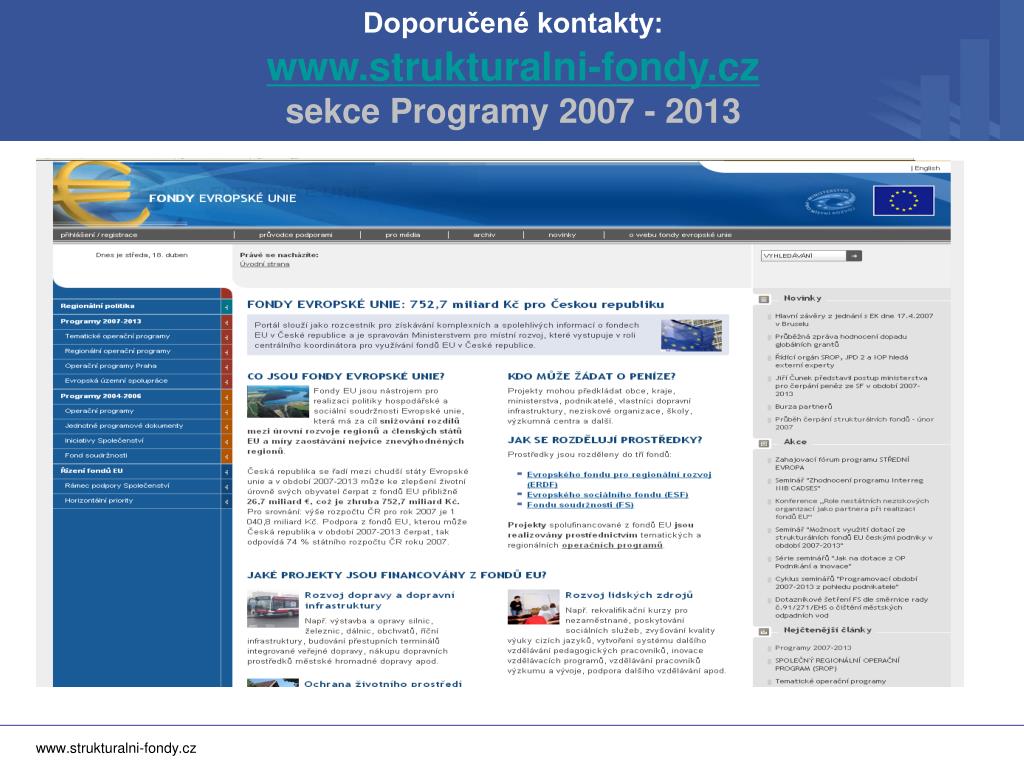Open news Řídící orgán SROP, JPD 2
The width and height of the screenshot is (1024, 768).
pos(841,361)
